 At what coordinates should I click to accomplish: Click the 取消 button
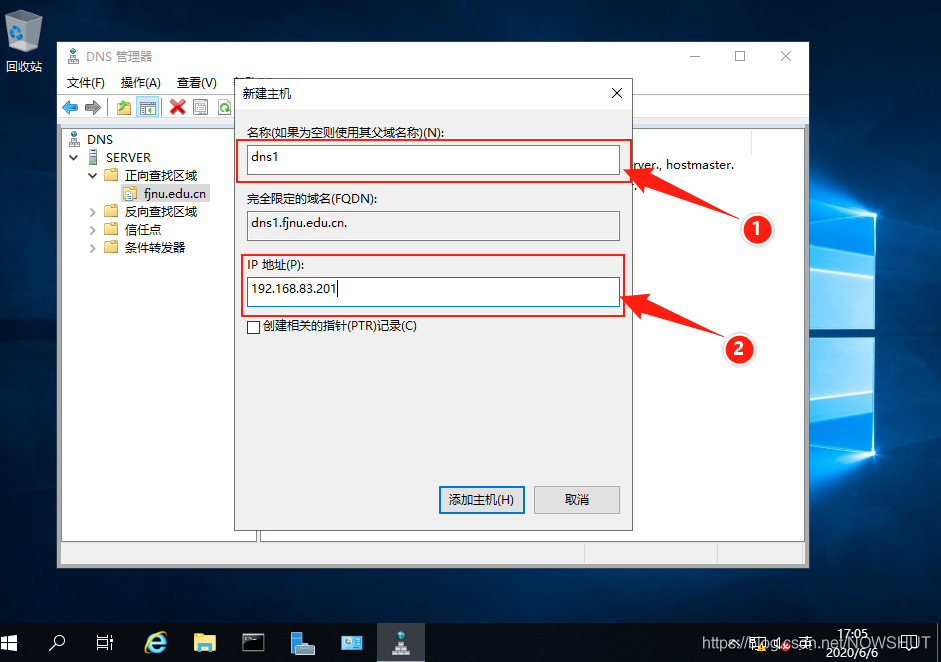pos(576,500)
